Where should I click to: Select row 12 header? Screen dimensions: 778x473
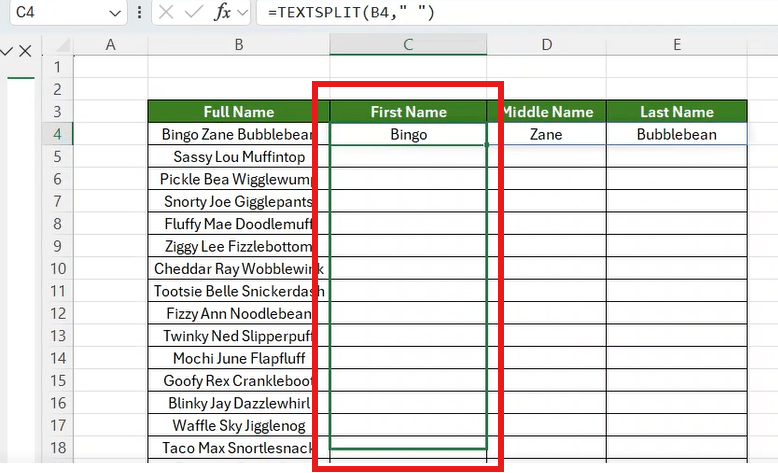click(x=58, y=313)
